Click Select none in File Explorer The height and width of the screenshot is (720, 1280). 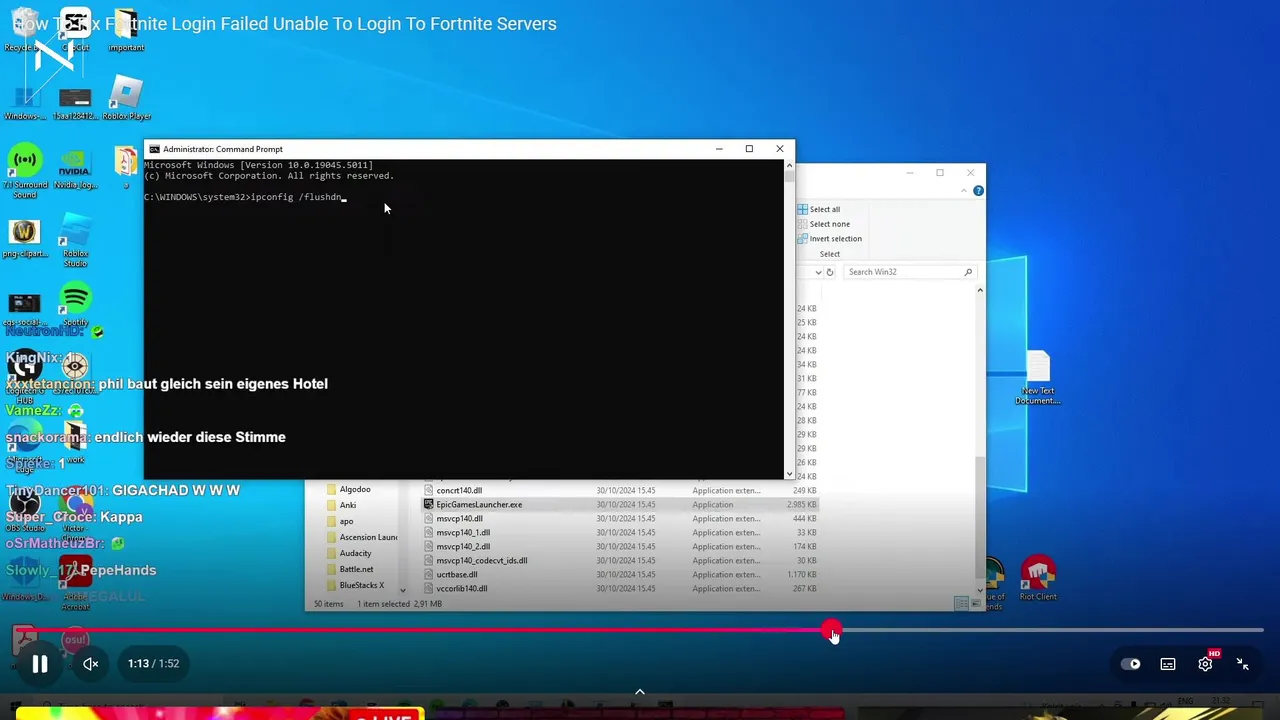pyautogui.click(x=823, y=224)
